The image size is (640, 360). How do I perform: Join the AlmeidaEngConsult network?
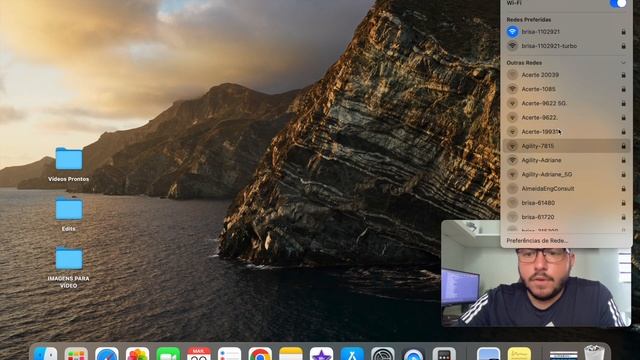click(566, 189)
